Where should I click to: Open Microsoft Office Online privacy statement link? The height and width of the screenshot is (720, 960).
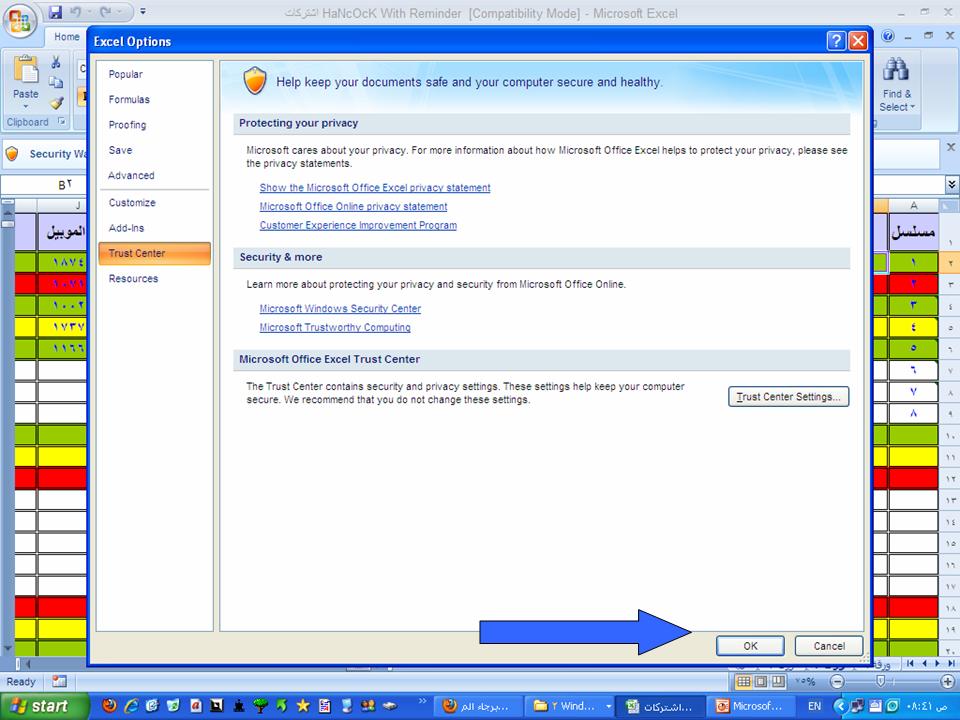pyautogui.click(x=353, y=206)
